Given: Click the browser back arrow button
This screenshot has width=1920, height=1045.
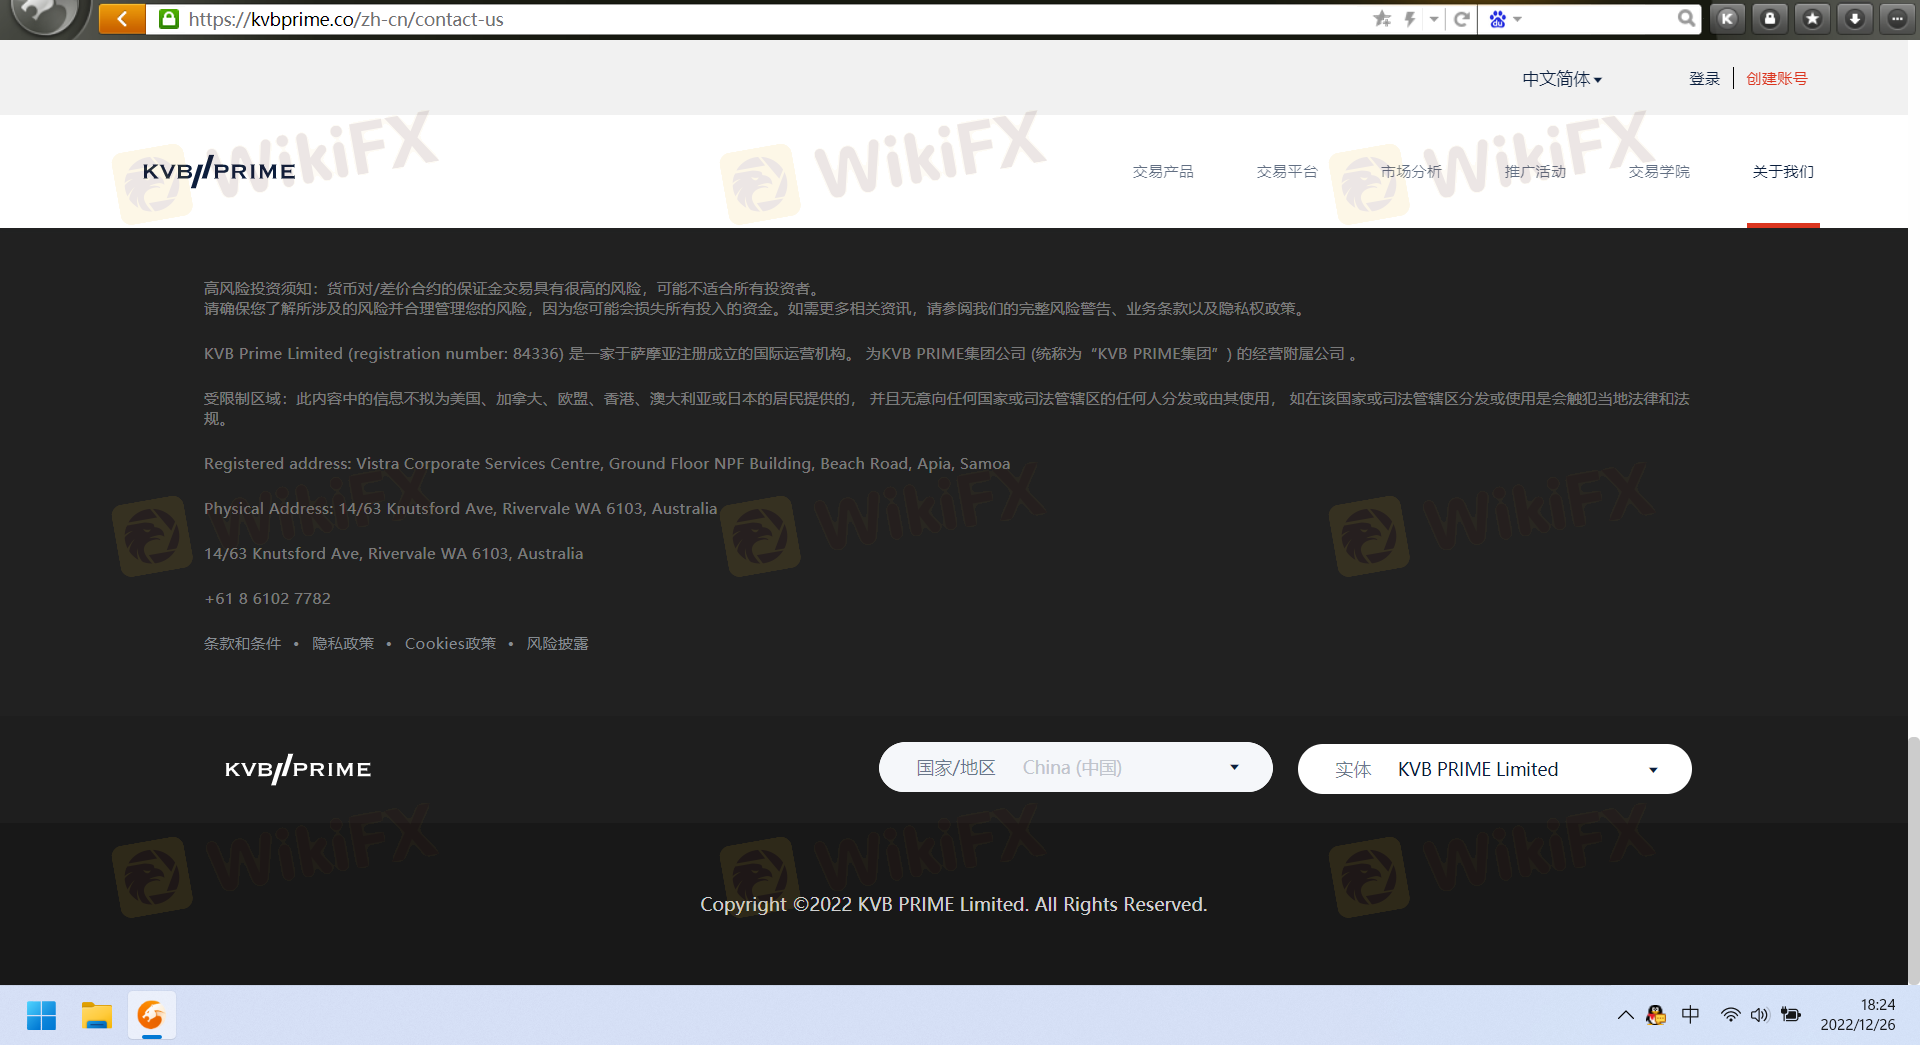Looking at the screenshot, I should [x=122, y=18].
